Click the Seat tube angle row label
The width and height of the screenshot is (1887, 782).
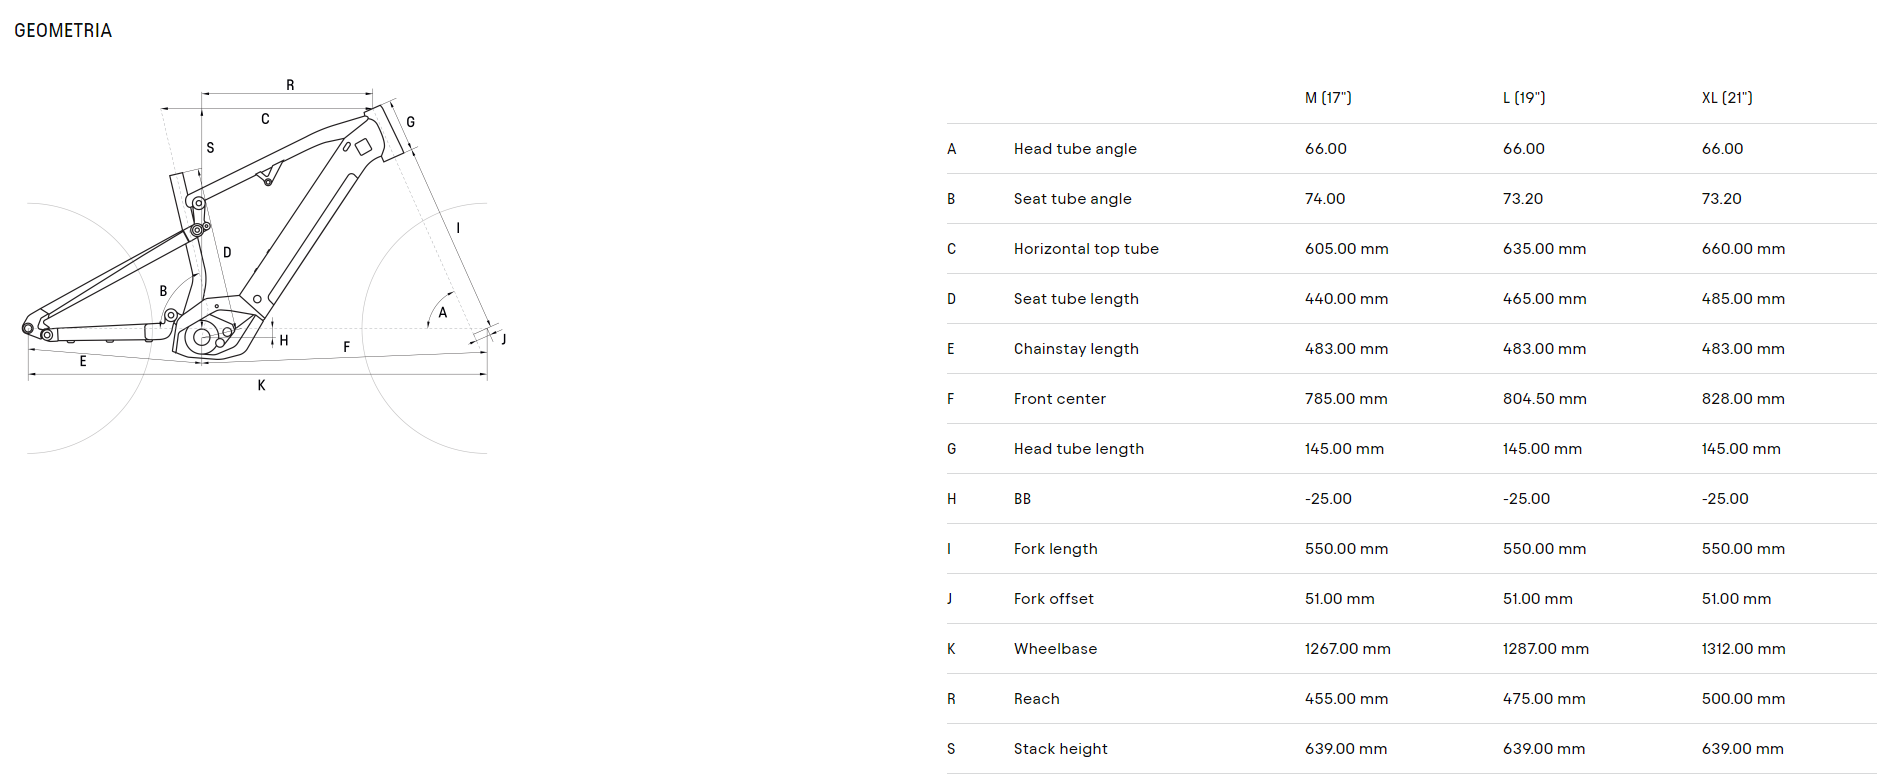(x=1073, y=199)
